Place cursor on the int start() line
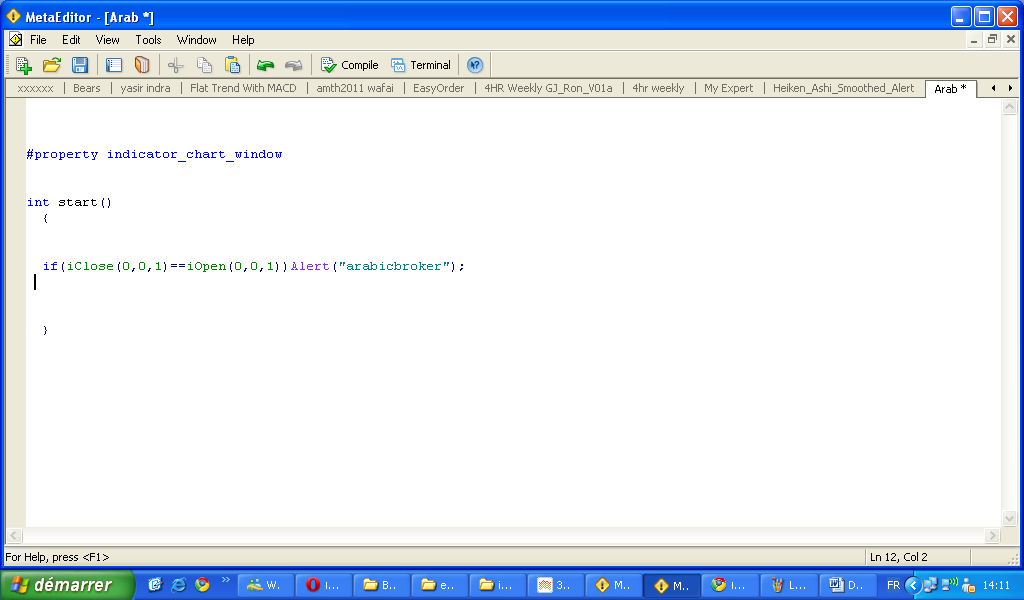 69,202
